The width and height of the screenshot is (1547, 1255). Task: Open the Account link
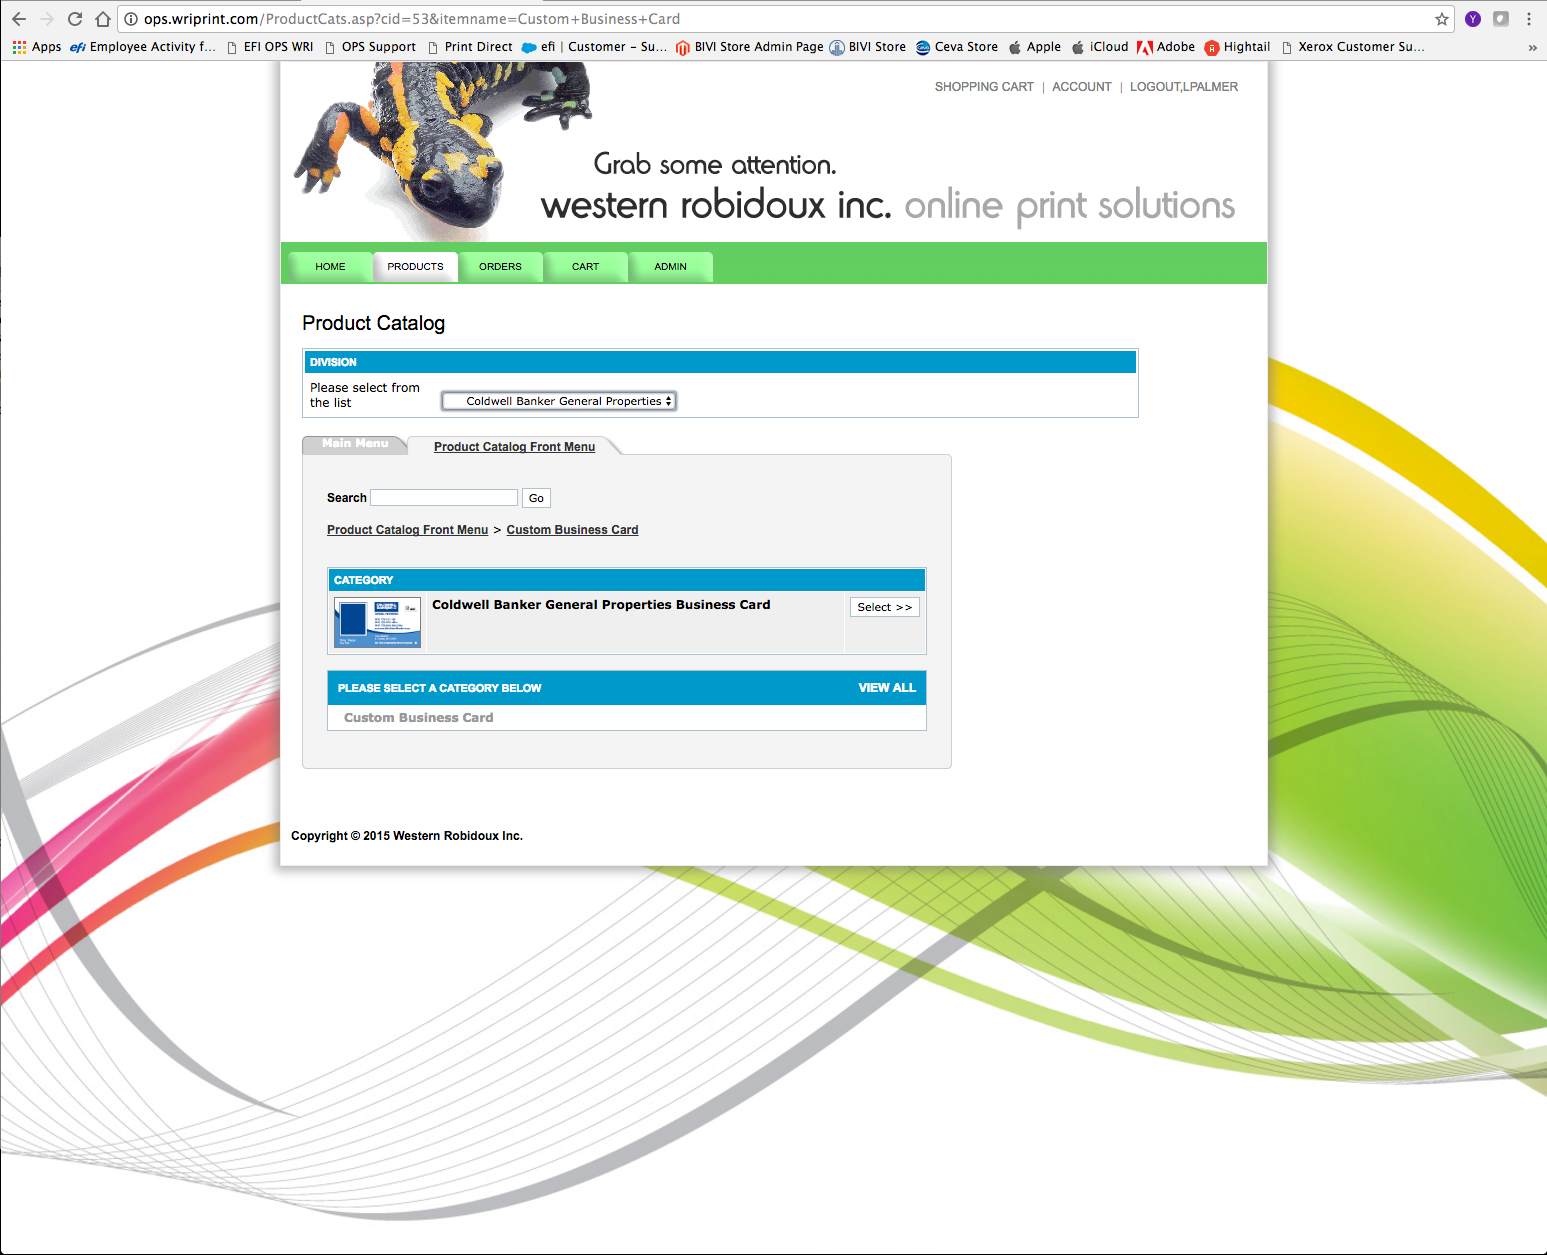1082,87
